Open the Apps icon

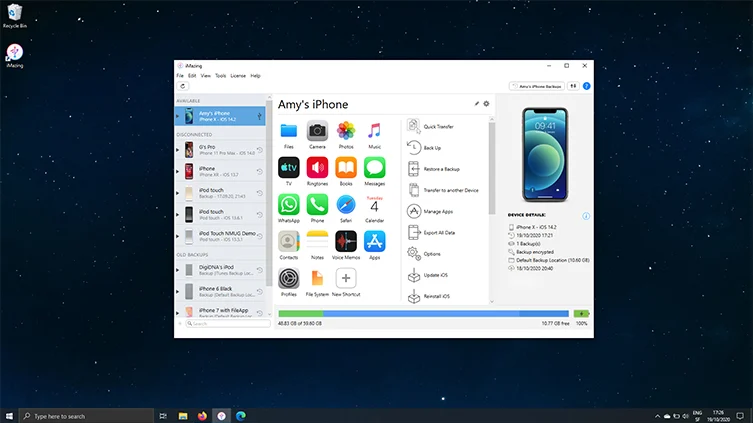tap(375, 242)
